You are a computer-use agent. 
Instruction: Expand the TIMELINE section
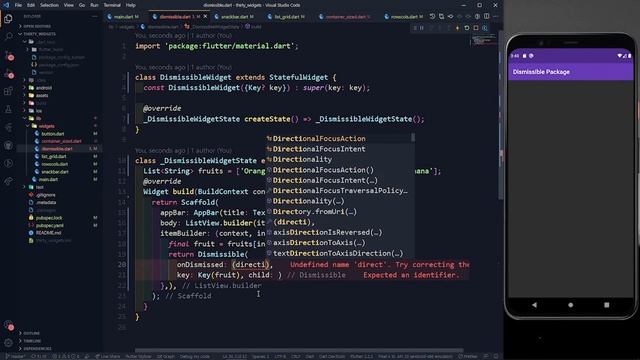(x=32, y=341)
